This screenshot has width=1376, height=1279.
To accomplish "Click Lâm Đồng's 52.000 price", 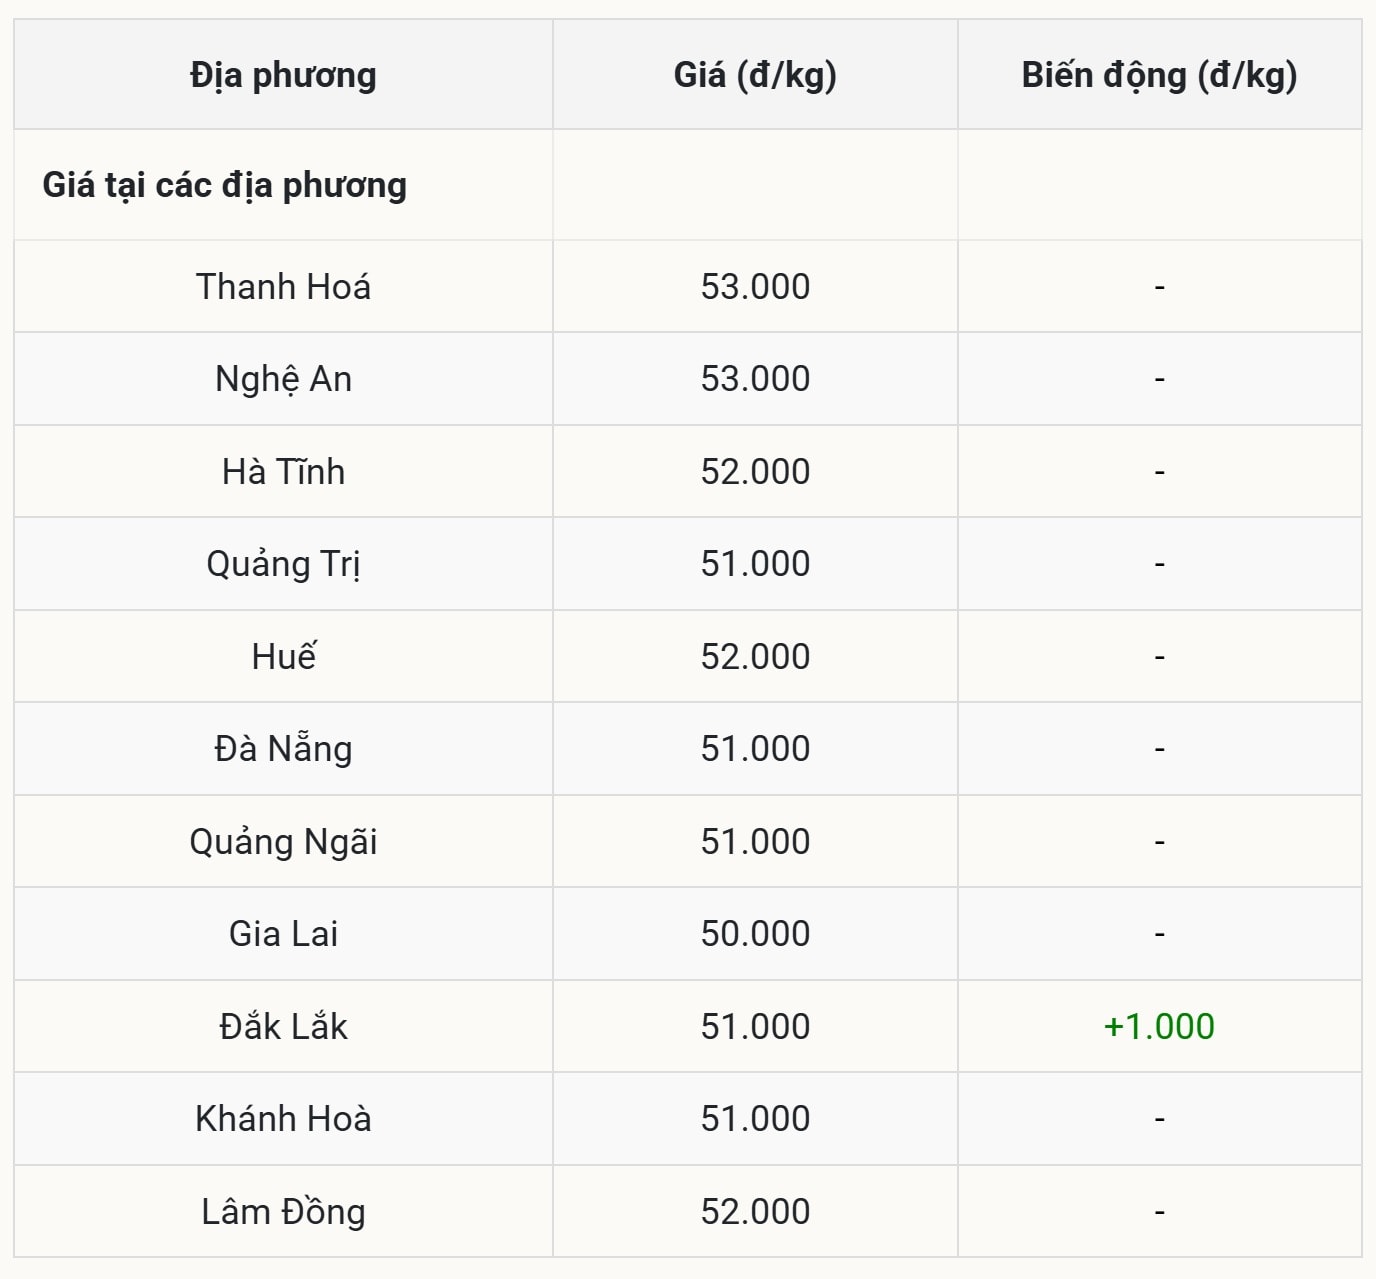I will pyautogui.click(x=755, y=1212).
